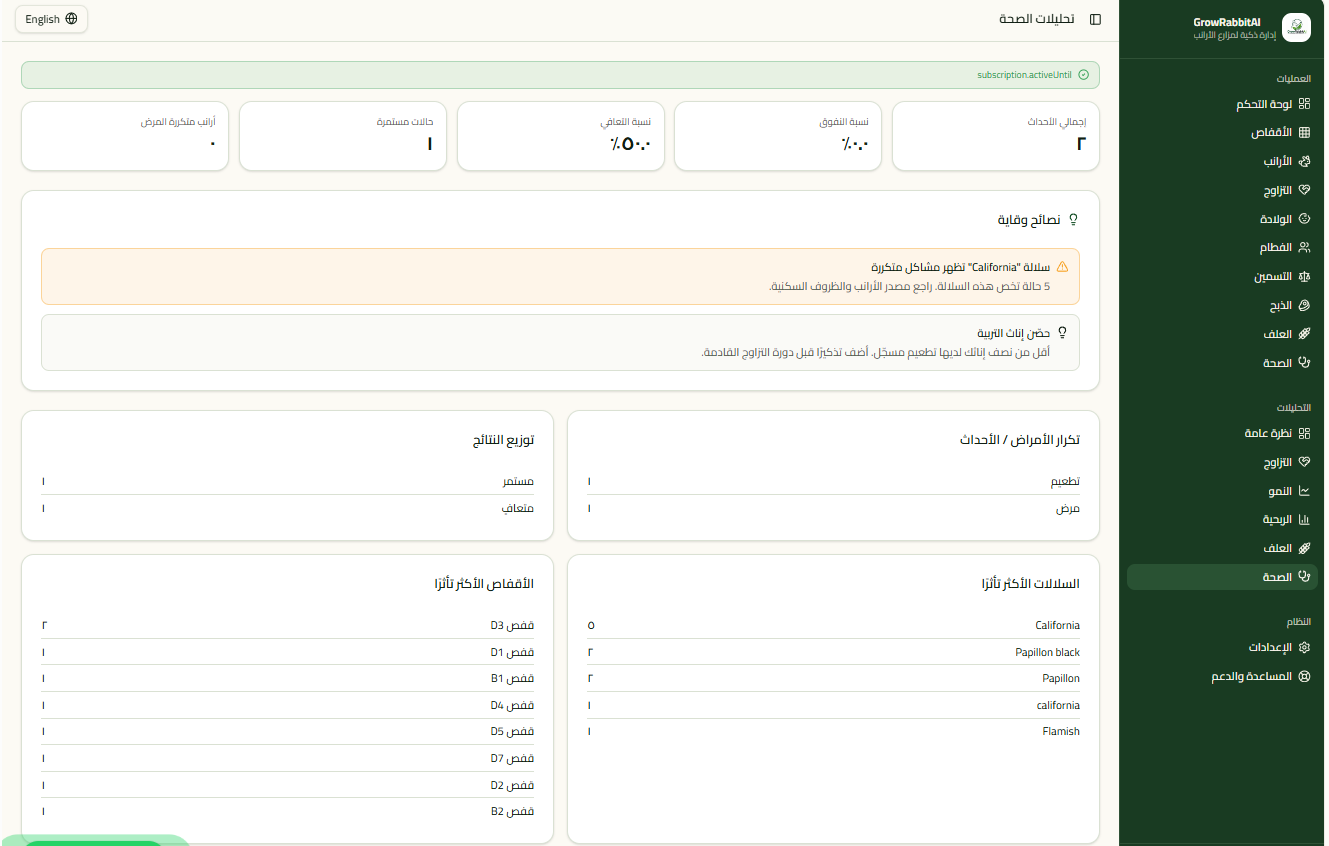Click the Papillon black breed row
1329x846 pixels.
pyautogui.click(x=833, y=652)
